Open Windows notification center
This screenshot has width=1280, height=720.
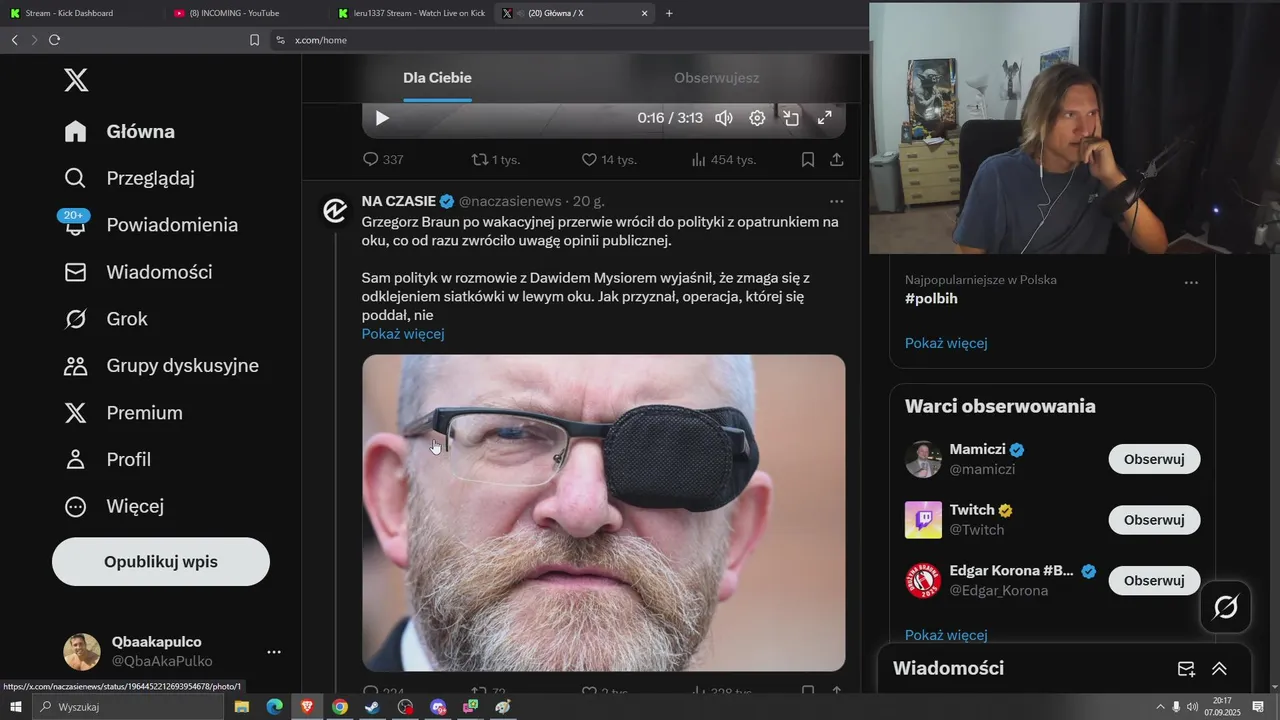click(x=1259, y=707)
